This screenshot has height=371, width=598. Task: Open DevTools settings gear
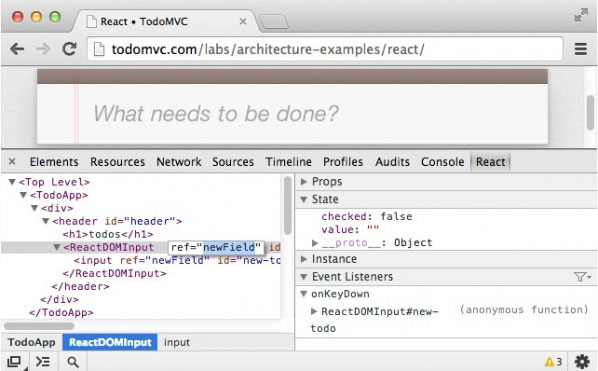click(x=582, y=361)
